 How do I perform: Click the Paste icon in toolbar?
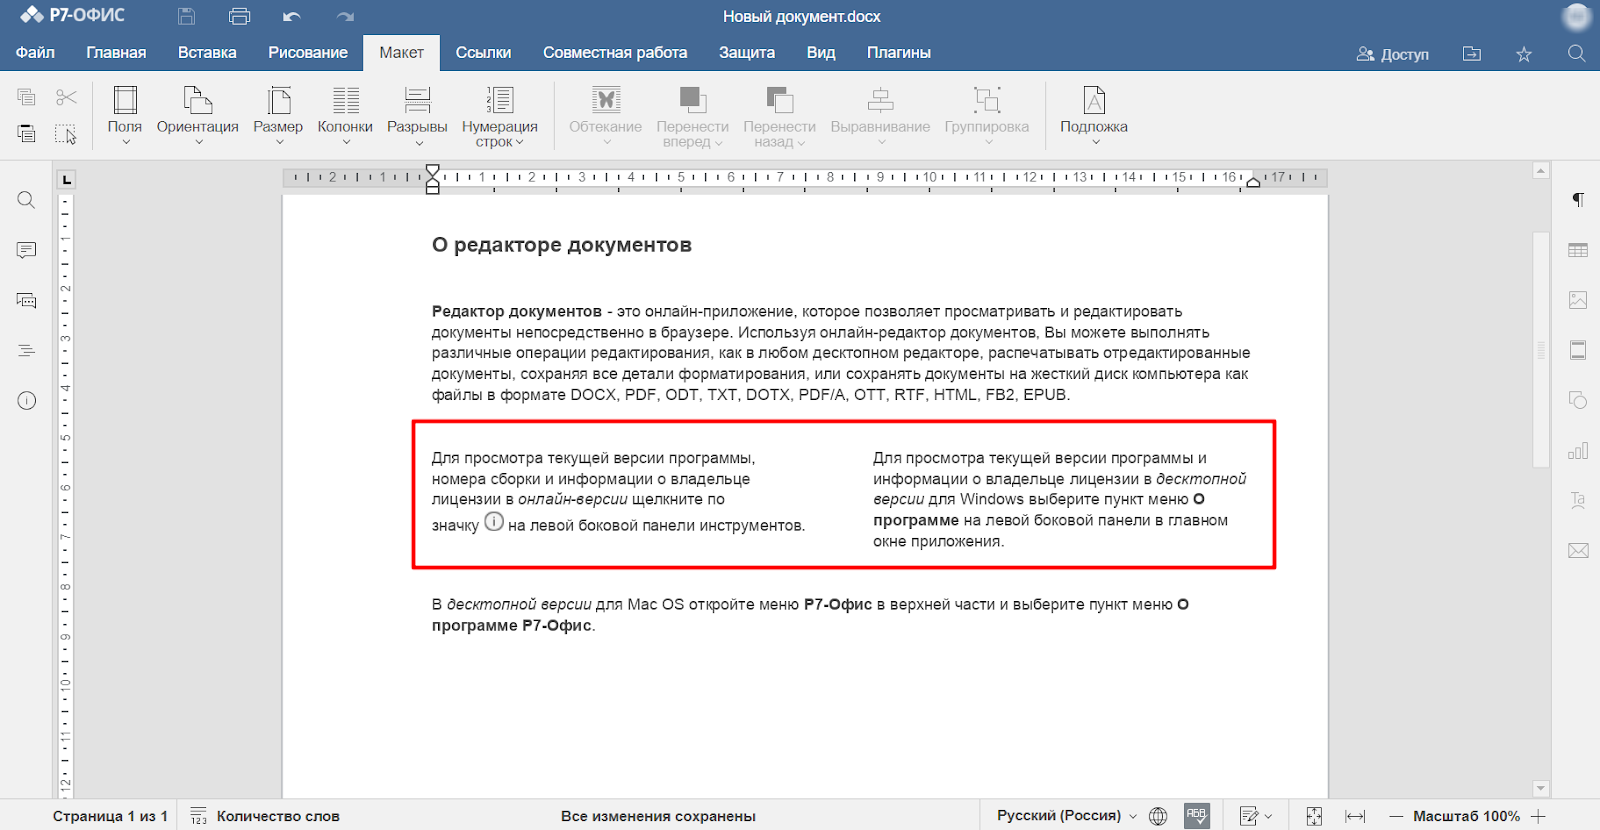coord(27,133)
